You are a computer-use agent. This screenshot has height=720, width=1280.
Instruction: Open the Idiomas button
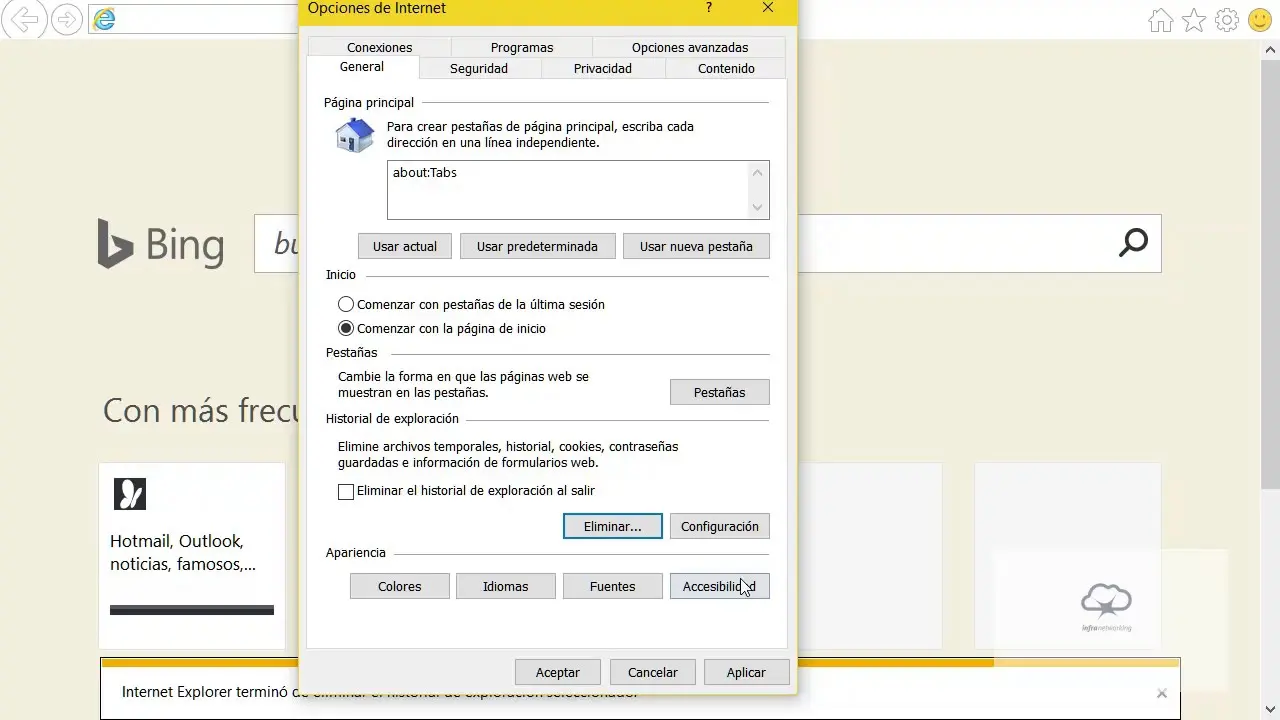506,586
